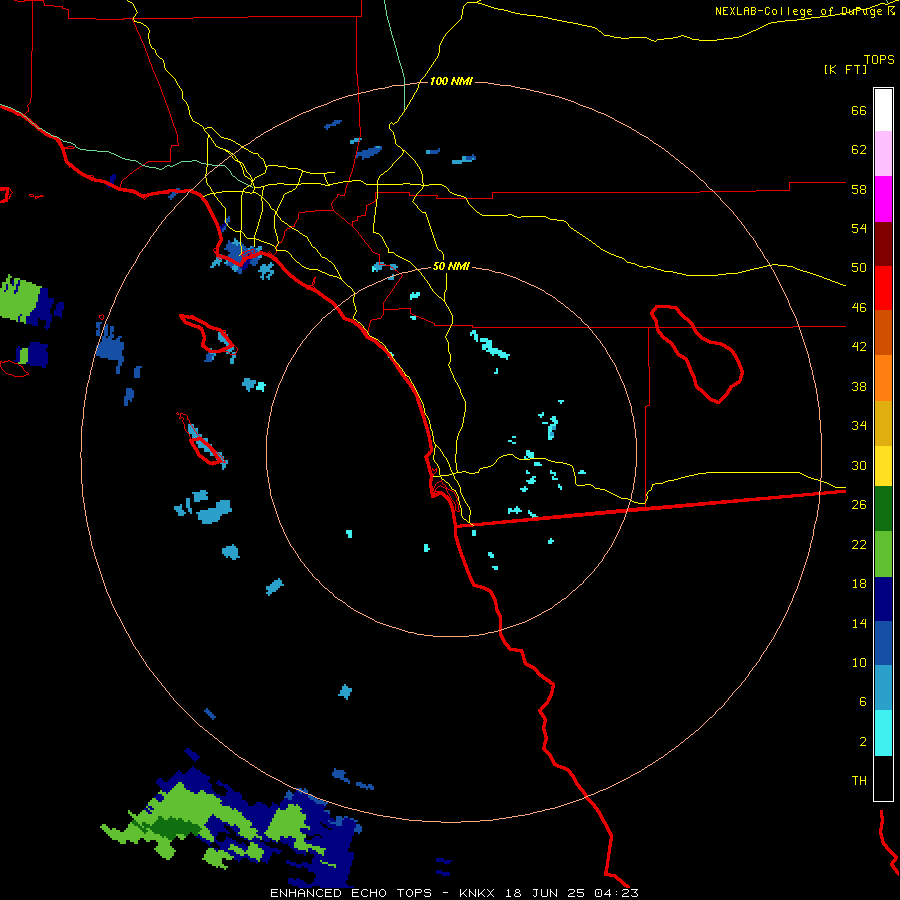Select the light blue swatch beside label 6
Viewport: 900px width, 900px height.
[x=883, y=688]
